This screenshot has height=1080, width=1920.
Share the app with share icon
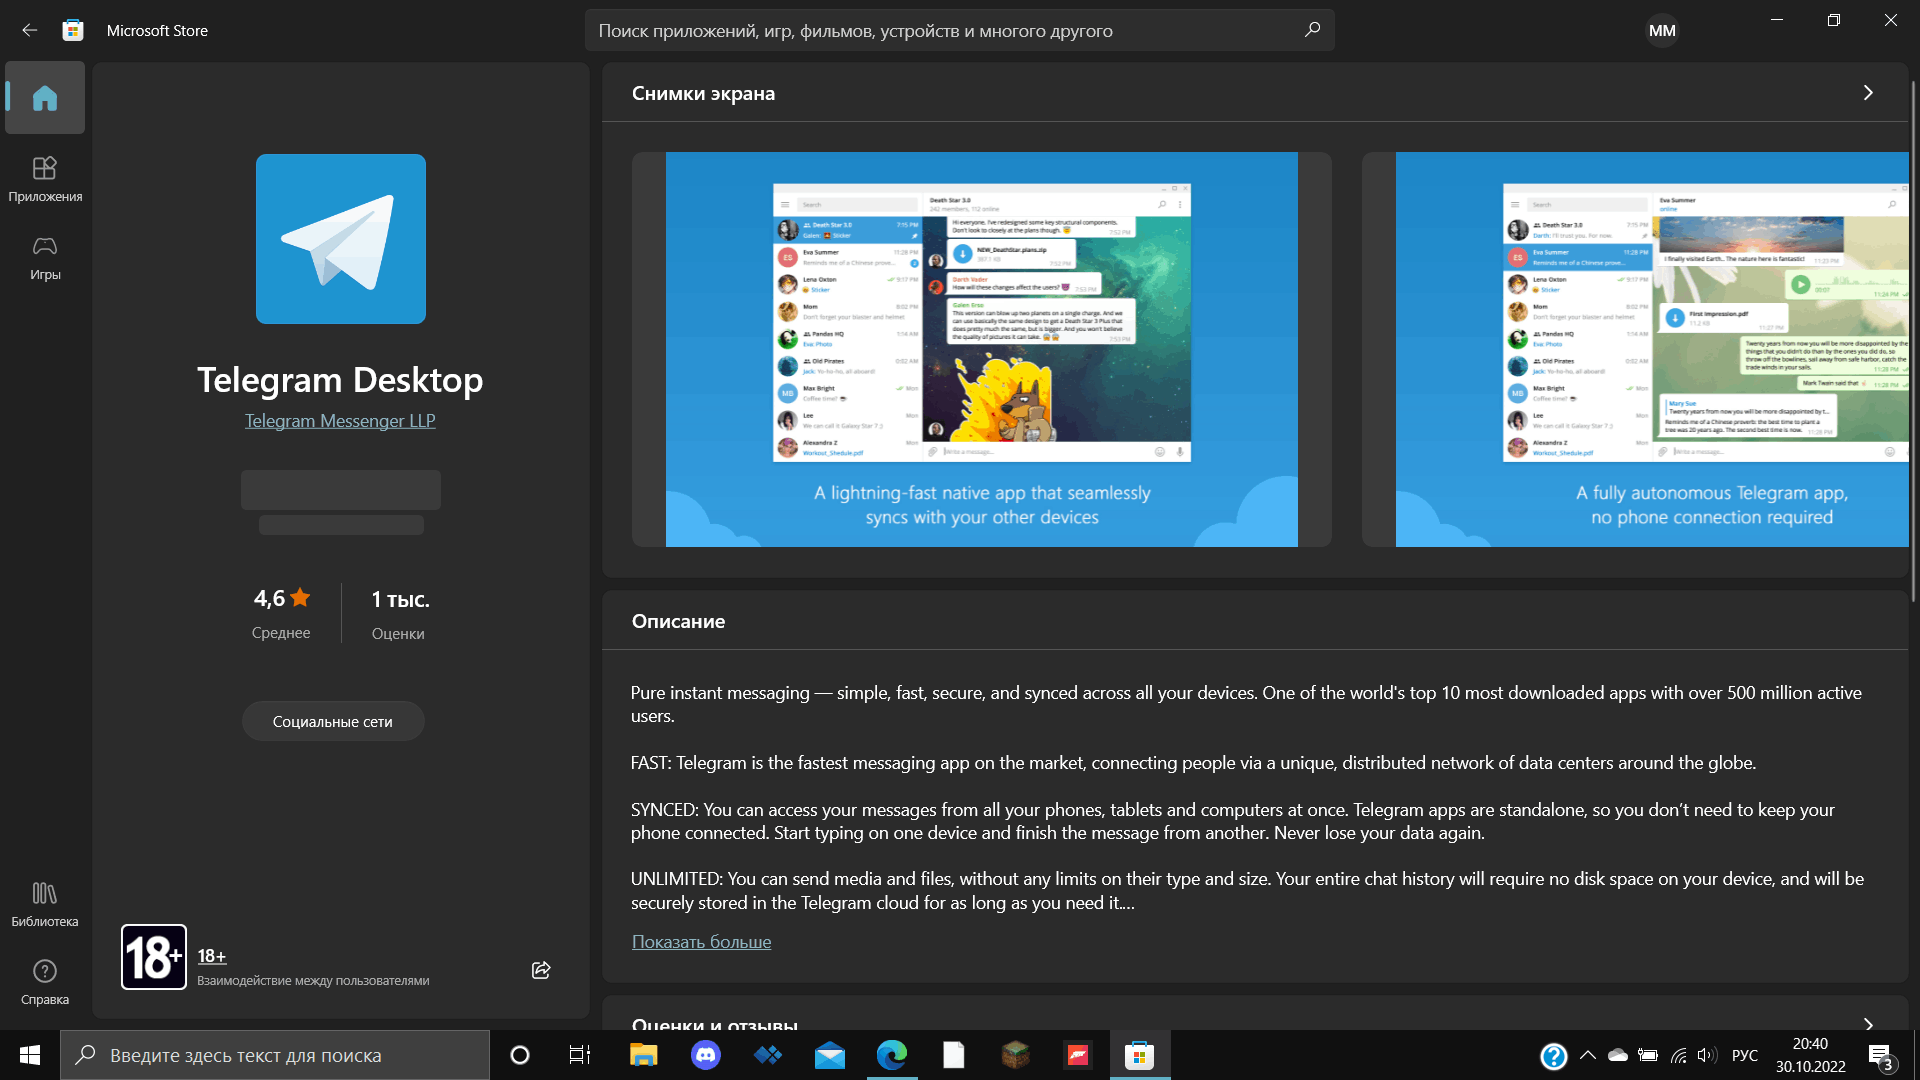tap(541, 970)
